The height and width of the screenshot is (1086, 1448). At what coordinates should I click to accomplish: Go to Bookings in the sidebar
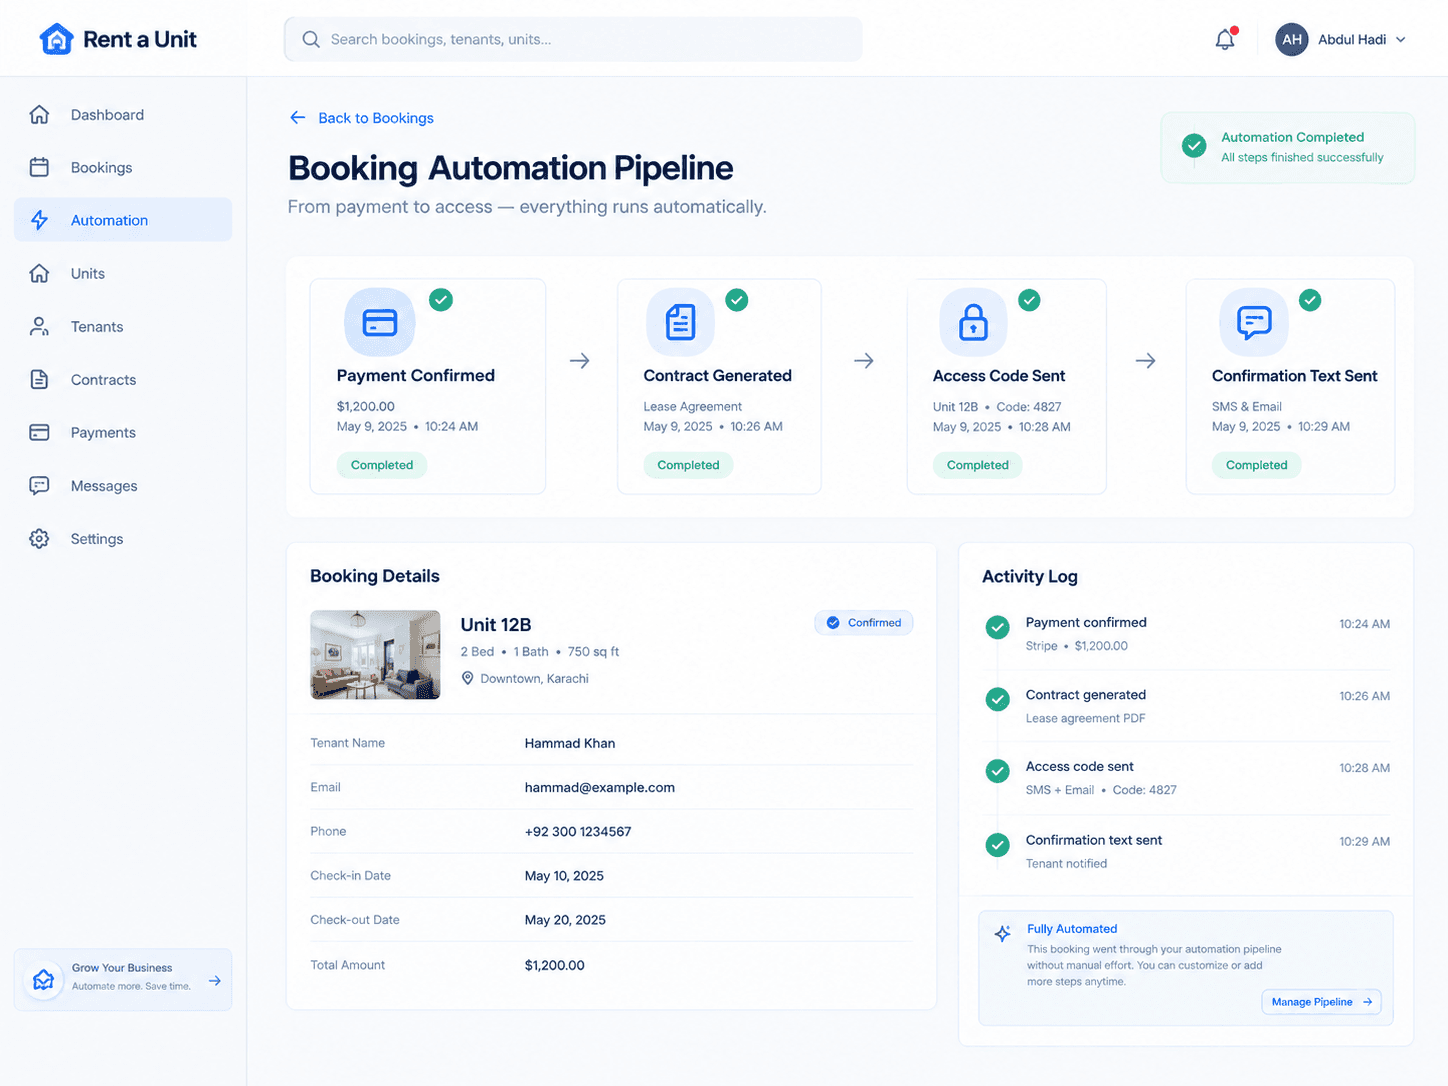123,168
